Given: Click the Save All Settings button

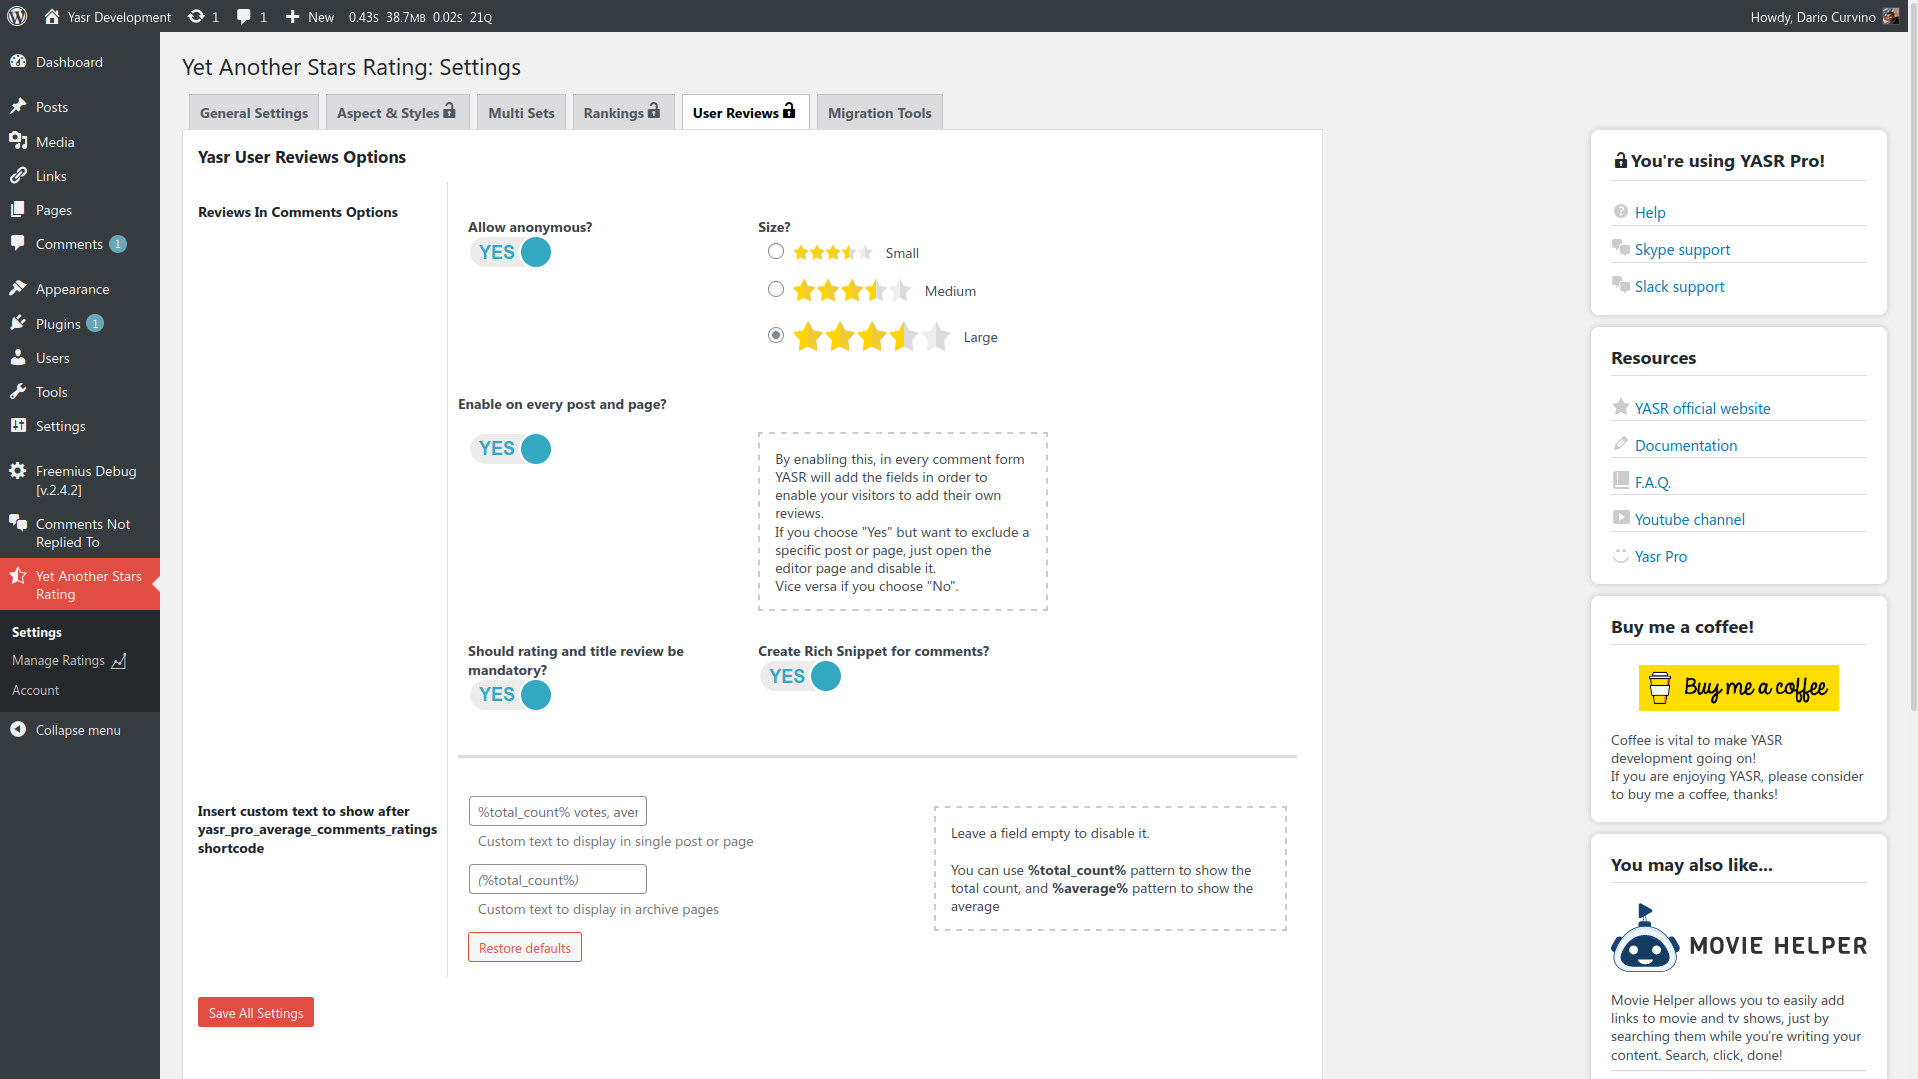Looking at the screenshot, I should click(x=256, y=1012).
